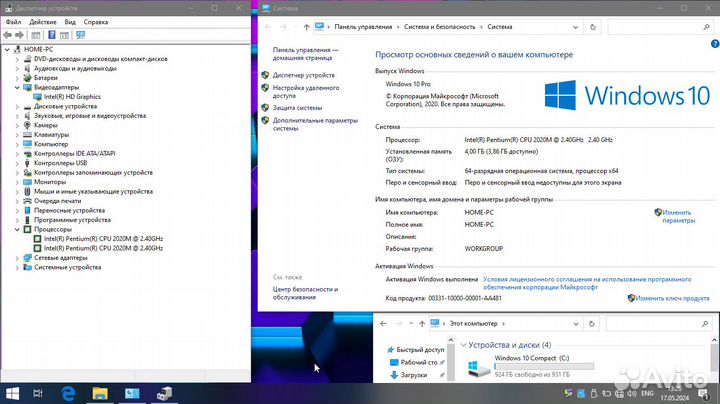Click search field in System window
This screenshot has height=404, width=720.
660,27
